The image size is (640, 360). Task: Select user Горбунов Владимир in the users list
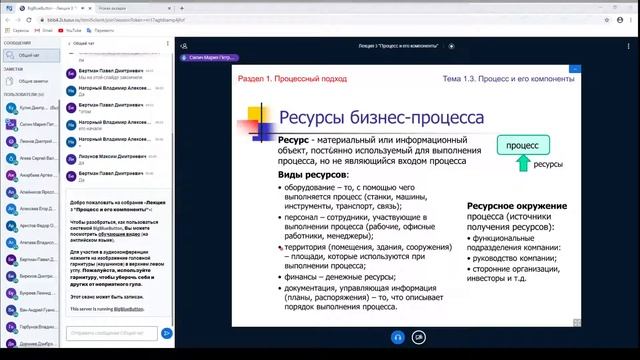pos(31,327)
